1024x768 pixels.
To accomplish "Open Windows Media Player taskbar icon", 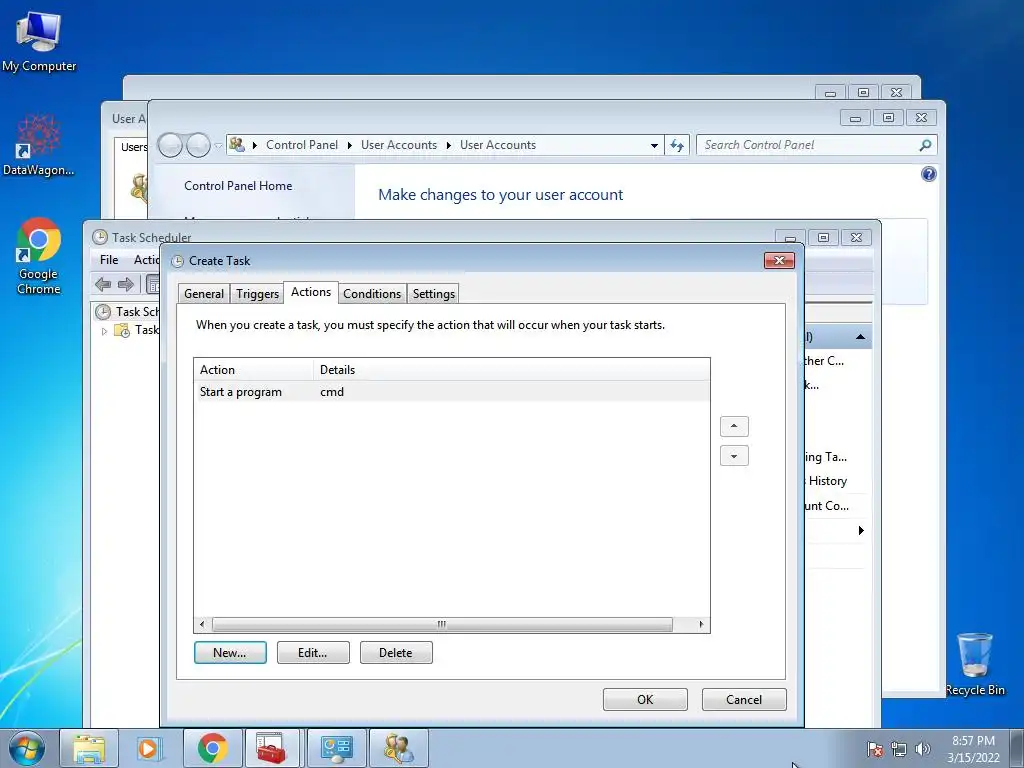I will pyautogui.click(x=149, y=748).
